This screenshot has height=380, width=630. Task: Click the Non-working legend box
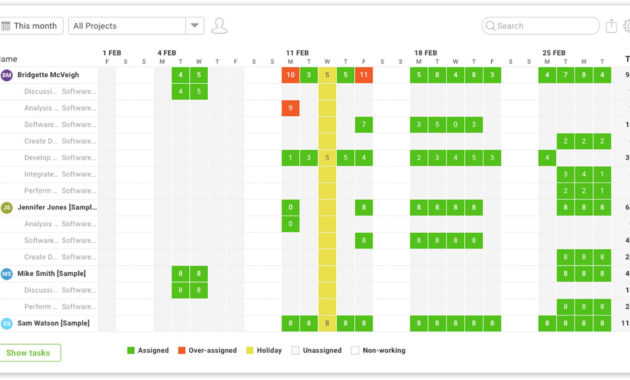click(355, 350)
